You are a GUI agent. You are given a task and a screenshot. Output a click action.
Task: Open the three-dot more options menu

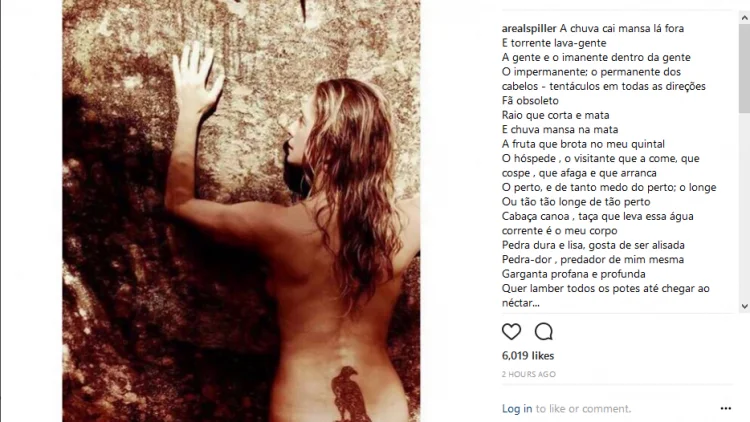726,408
